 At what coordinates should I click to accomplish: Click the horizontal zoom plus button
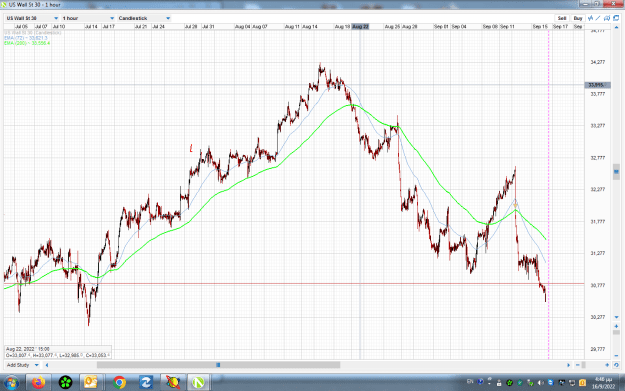[607, 365]
